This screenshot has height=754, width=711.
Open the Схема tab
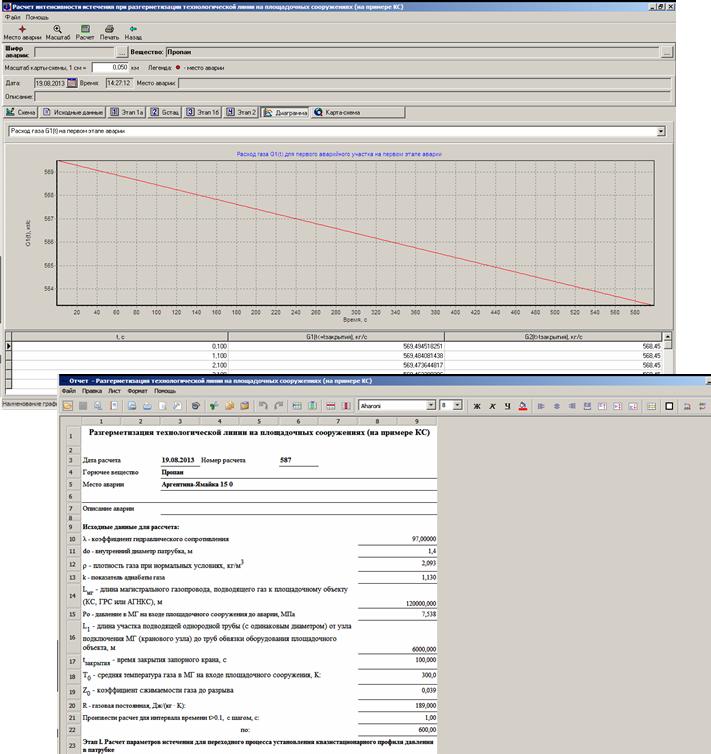(20, 113)
